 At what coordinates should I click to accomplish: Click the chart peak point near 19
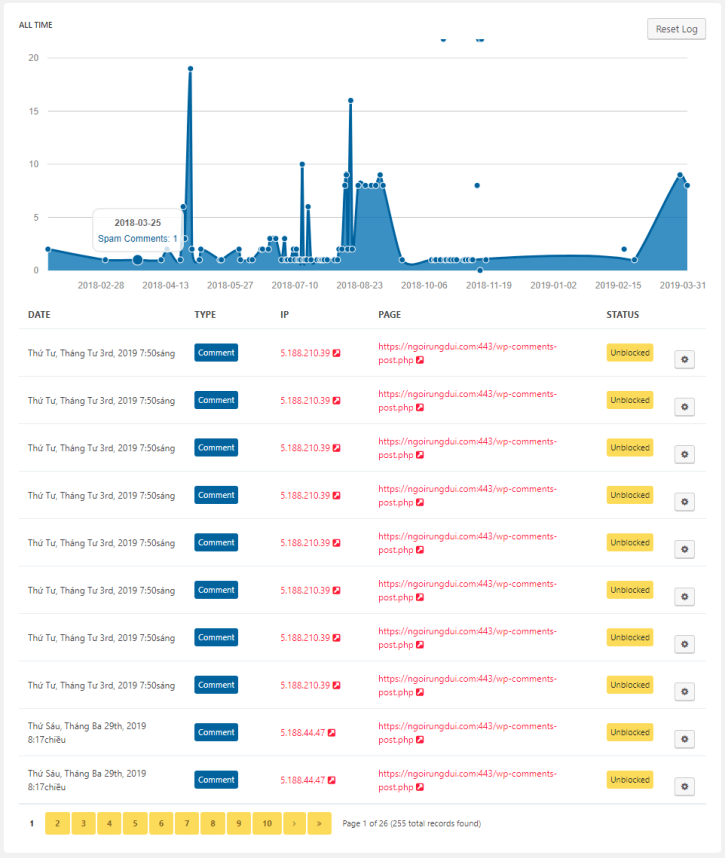coord(190,69)
